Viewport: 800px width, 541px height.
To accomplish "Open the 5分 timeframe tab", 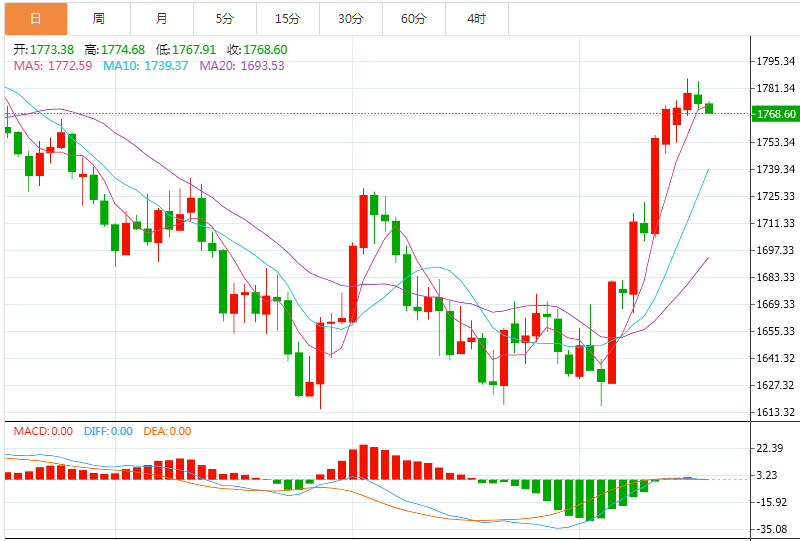I will [225, 19].
